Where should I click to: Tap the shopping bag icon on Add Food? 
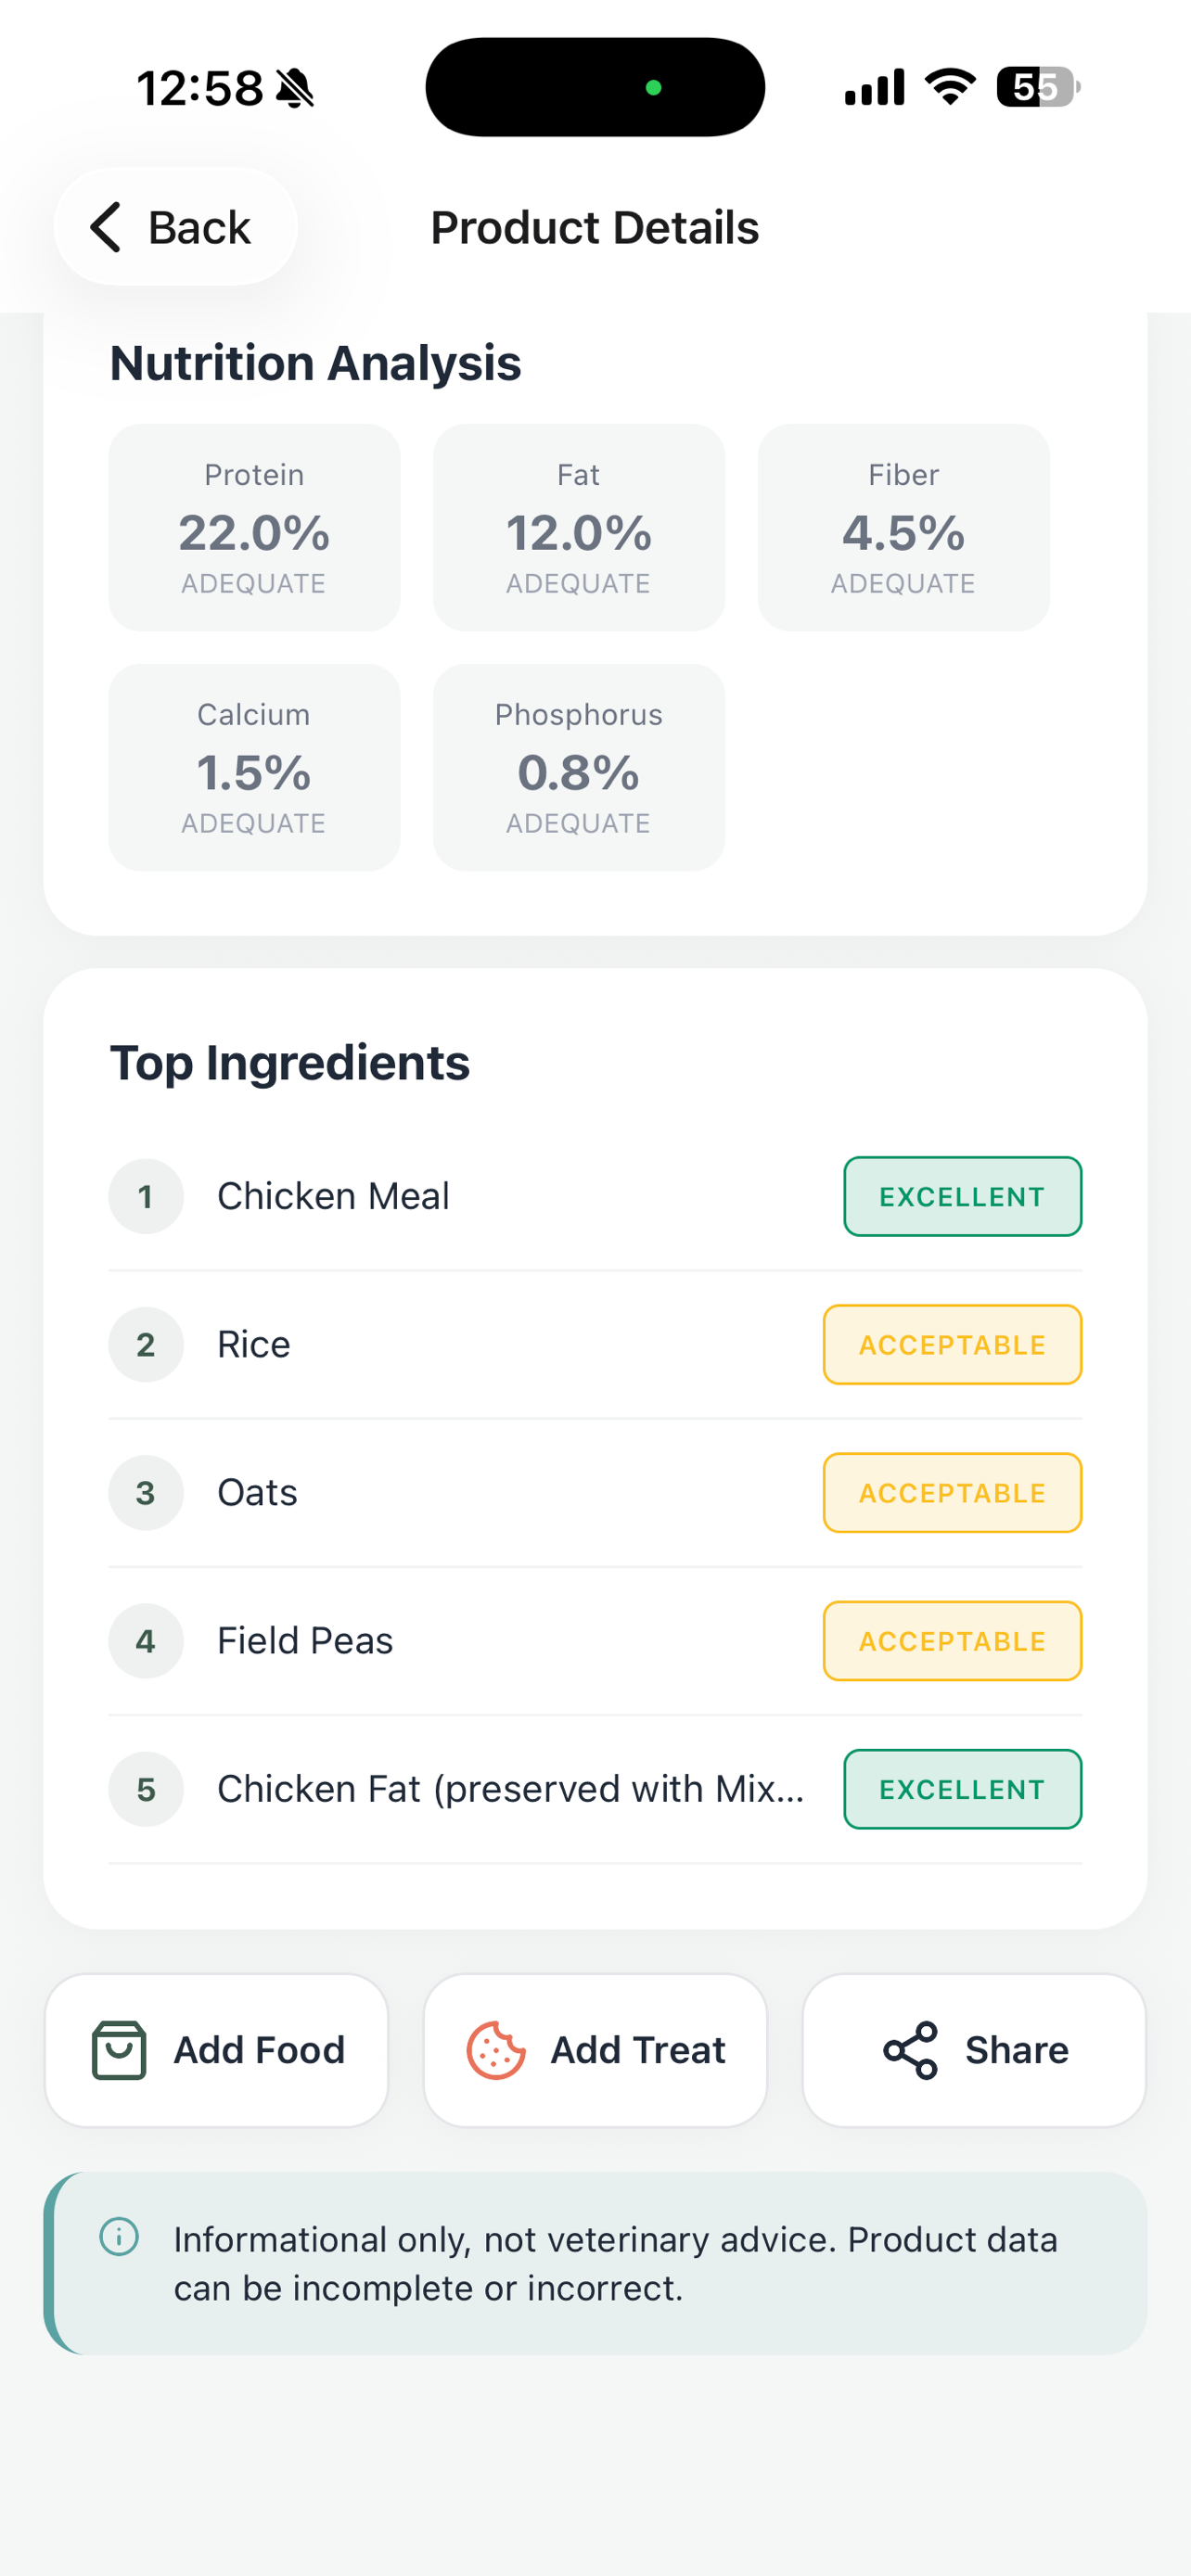pyautogui.click(x=119, y=2050)
